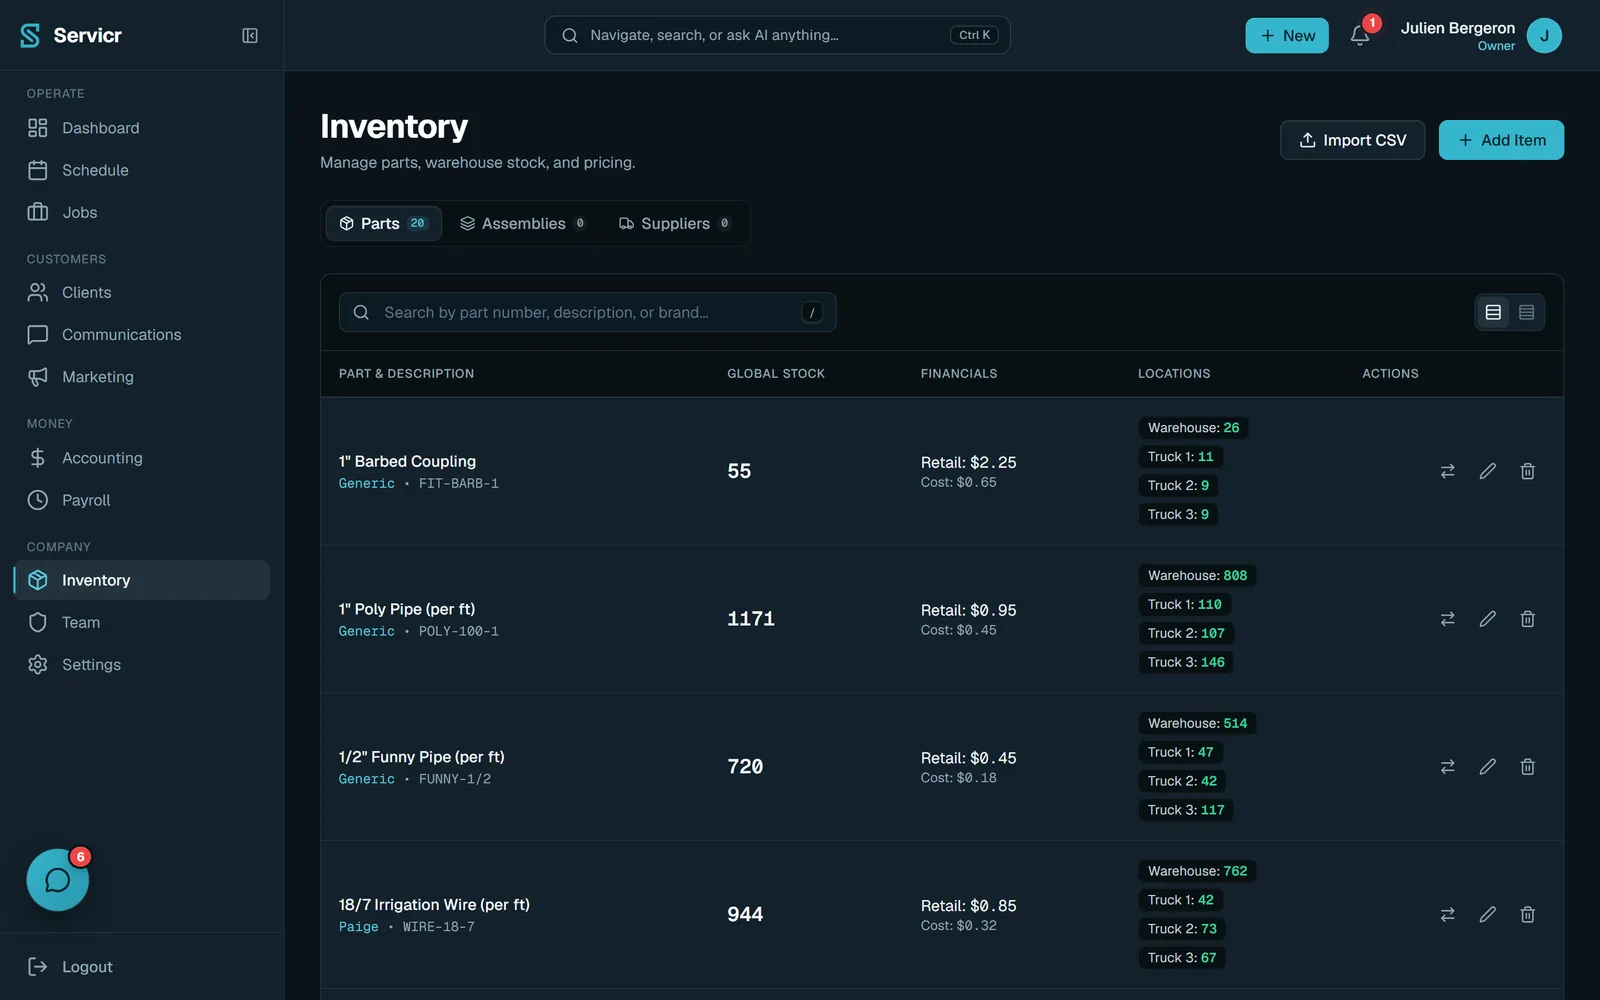Click the user avatar J
The width and height of the screenshot is (1600, 1000).
[1544, 35]
